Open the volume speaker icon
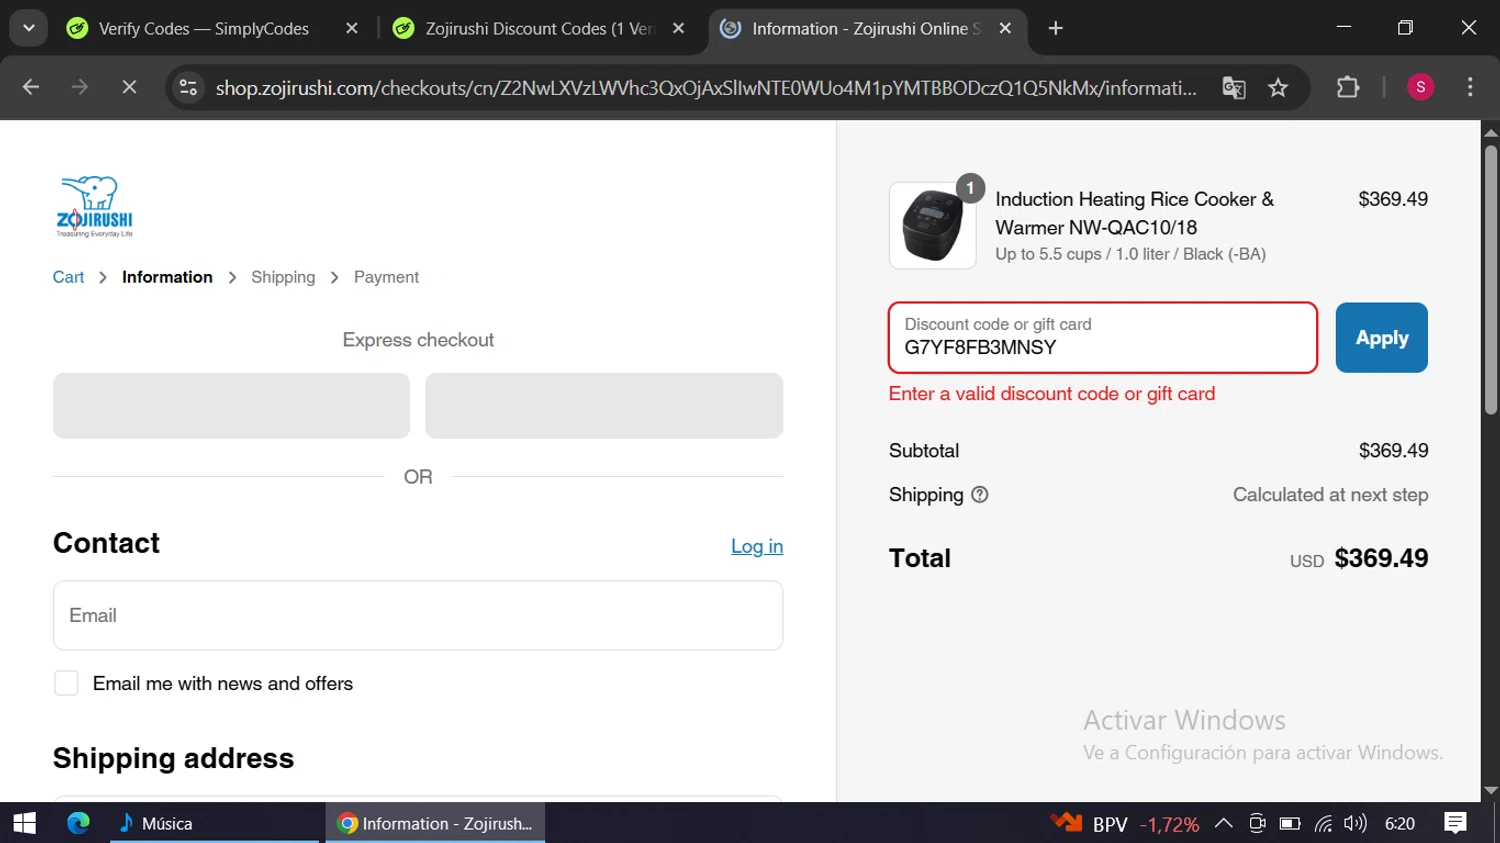This screenshot has width=1500, height=843. click(x=1355, y=823)
